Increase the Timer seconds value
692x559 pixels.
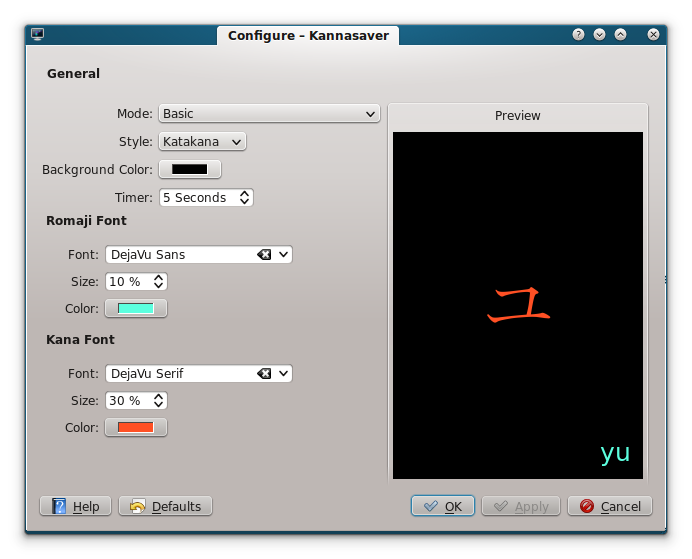coord(244,193)
